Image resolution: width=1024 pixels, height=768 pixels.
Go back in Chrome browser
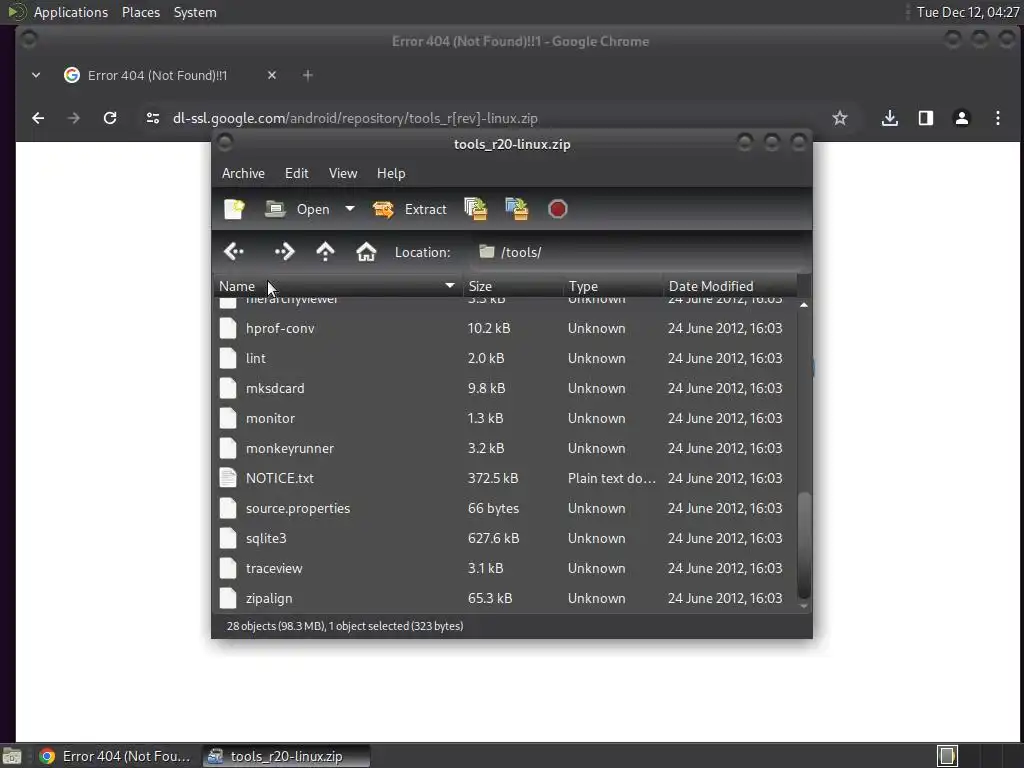point(38,118)
